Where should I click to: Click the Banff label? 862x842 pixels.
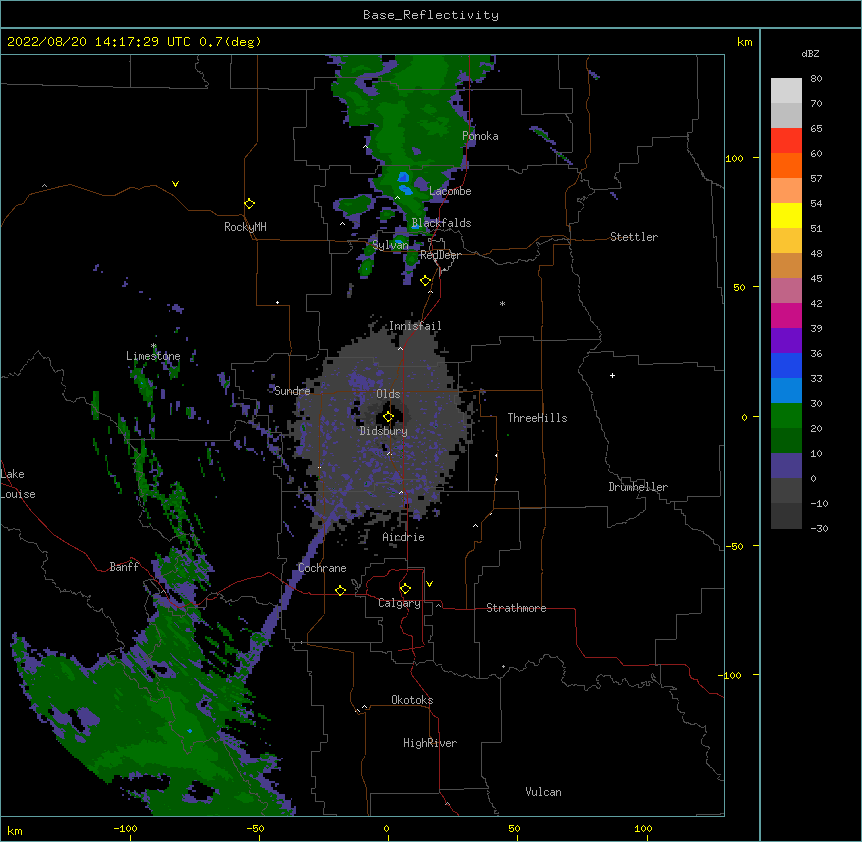(124, 567)
